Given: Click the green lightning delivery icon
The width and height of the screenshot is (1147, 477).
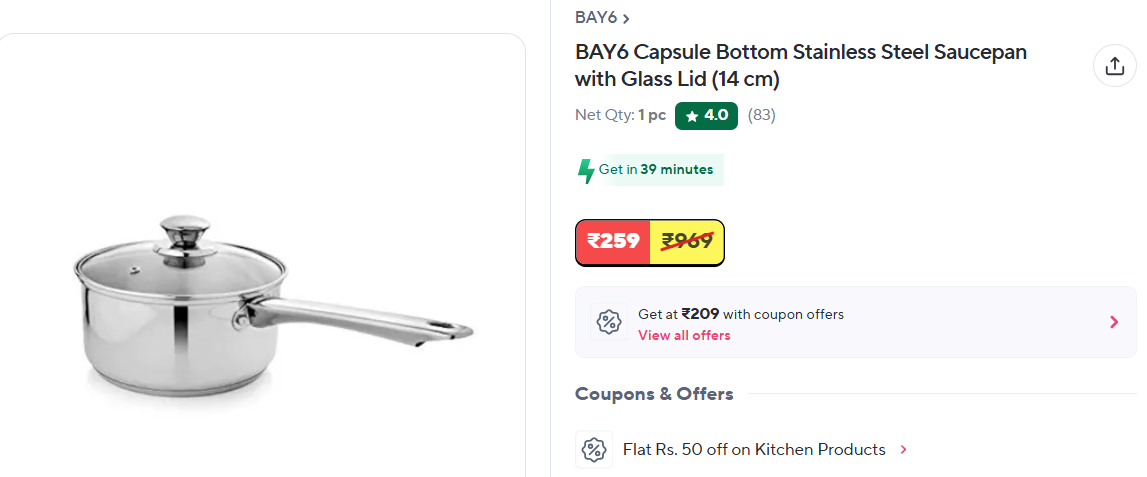Looking at the screenshot, I should pyautogui.click(x=586, y=170).
